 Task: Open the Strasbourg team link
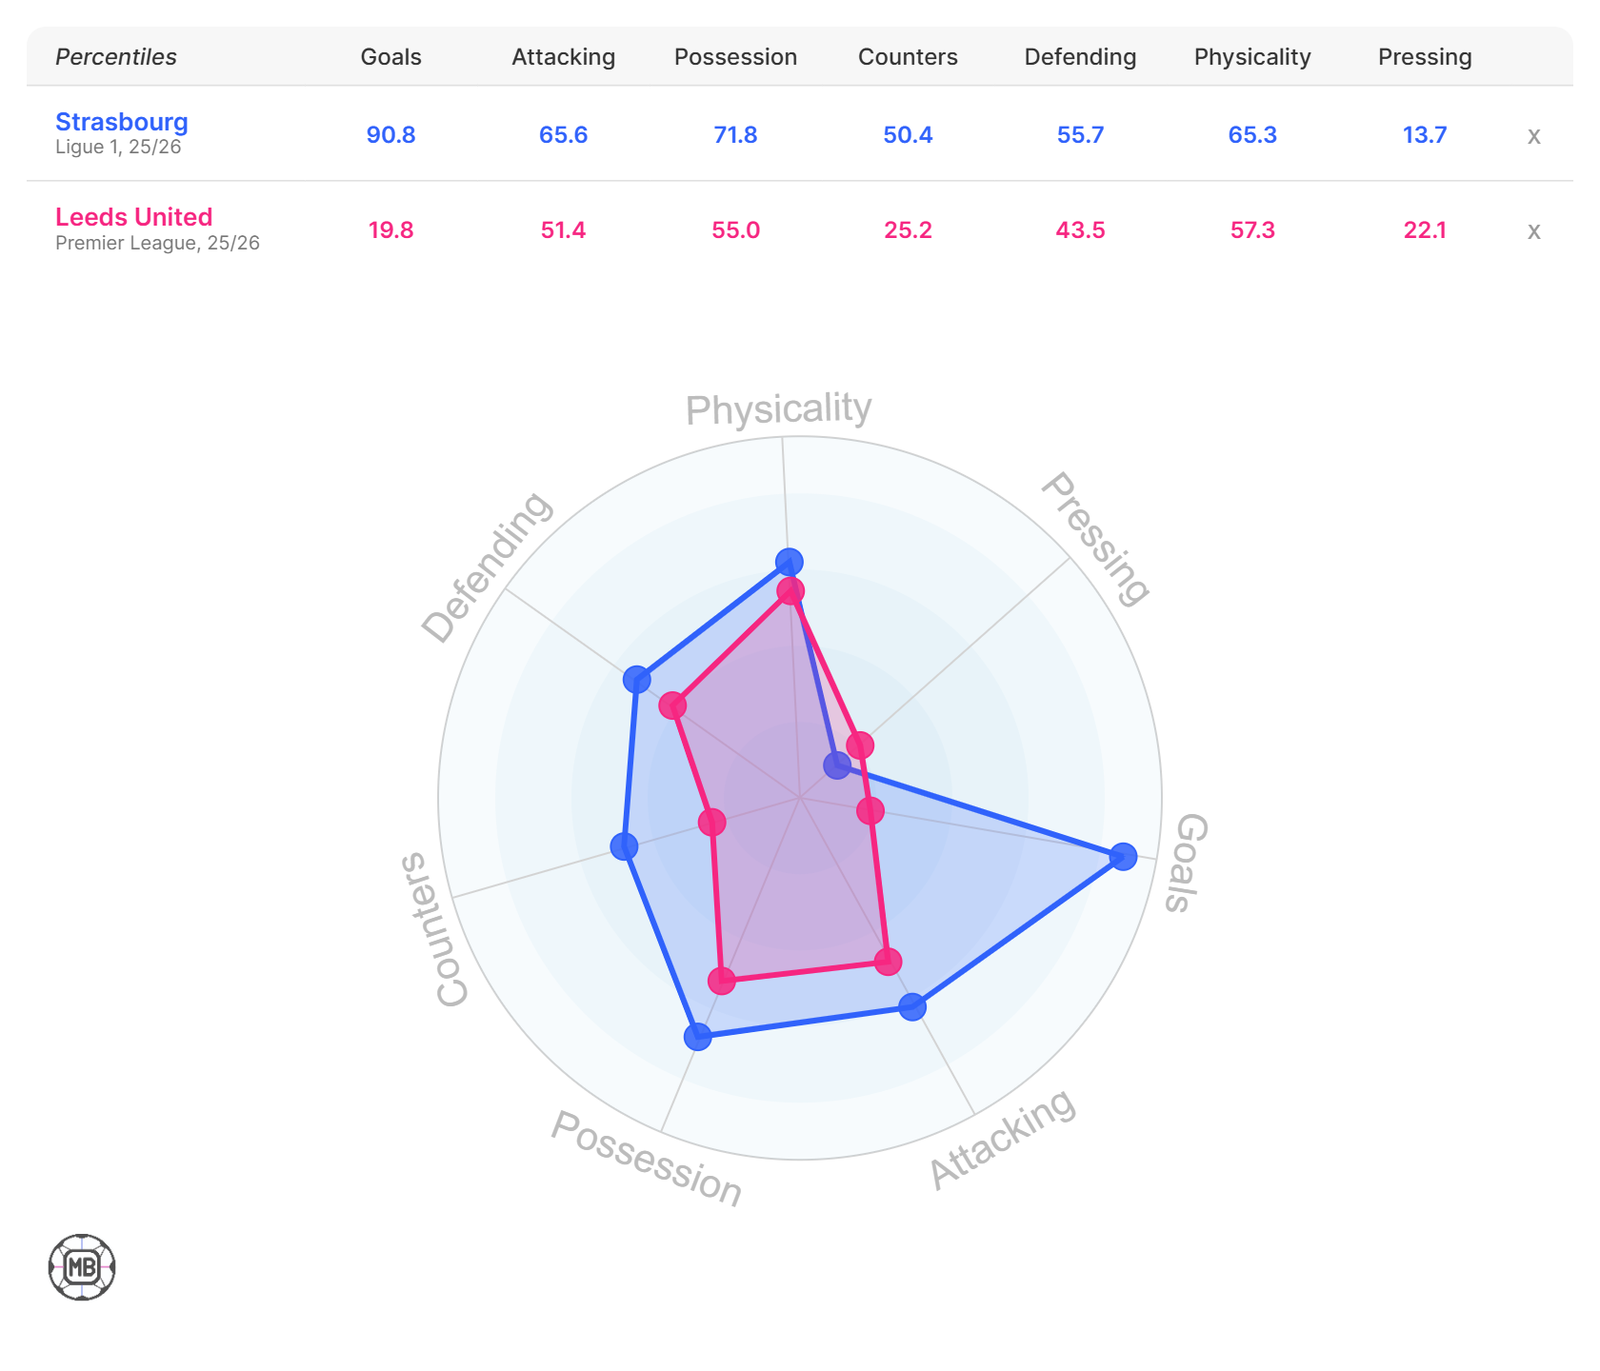click(x=121, y=122)
